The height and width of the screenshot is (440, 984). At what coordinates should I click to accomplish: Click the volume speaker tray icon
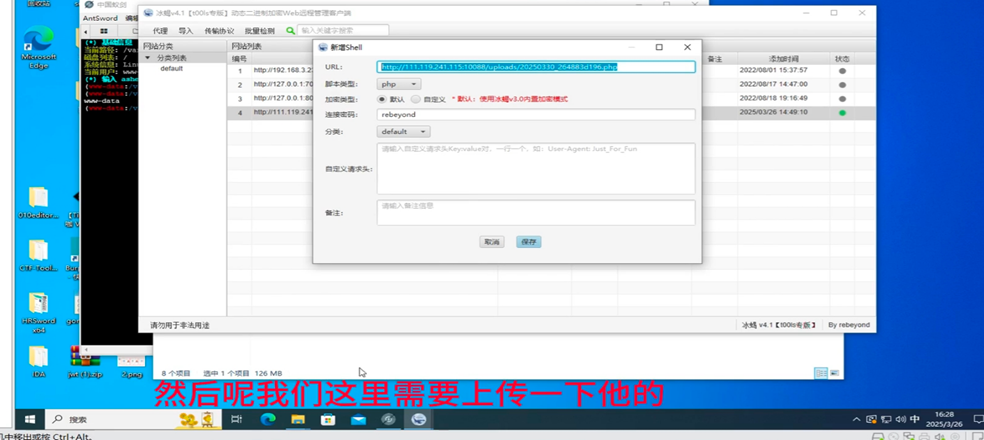[901, 419]
